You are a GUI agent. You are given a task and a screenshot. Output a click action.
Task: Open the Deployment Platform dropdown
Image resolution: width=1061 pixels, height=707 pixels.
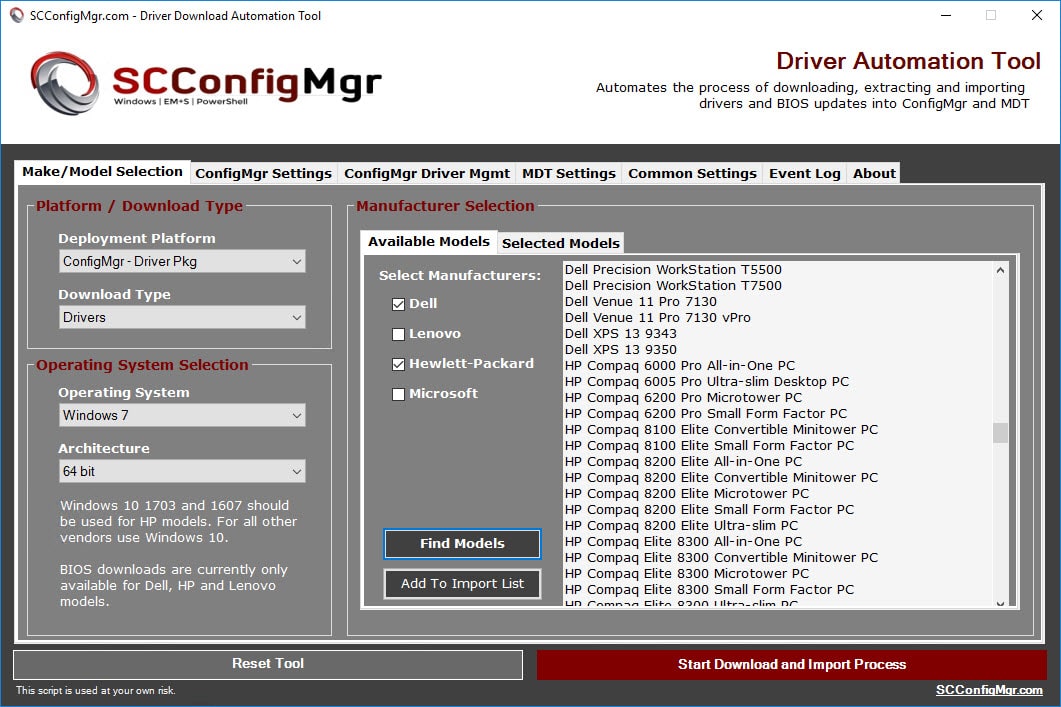pyautogui.click(x=182, y=262)
